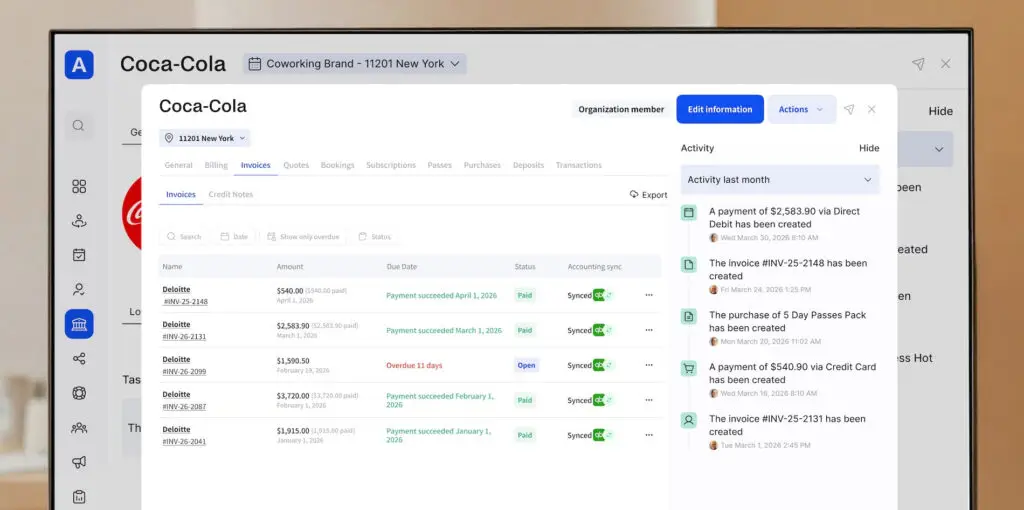
Task: Open the Date filter
Action: [x=234, y=236]
